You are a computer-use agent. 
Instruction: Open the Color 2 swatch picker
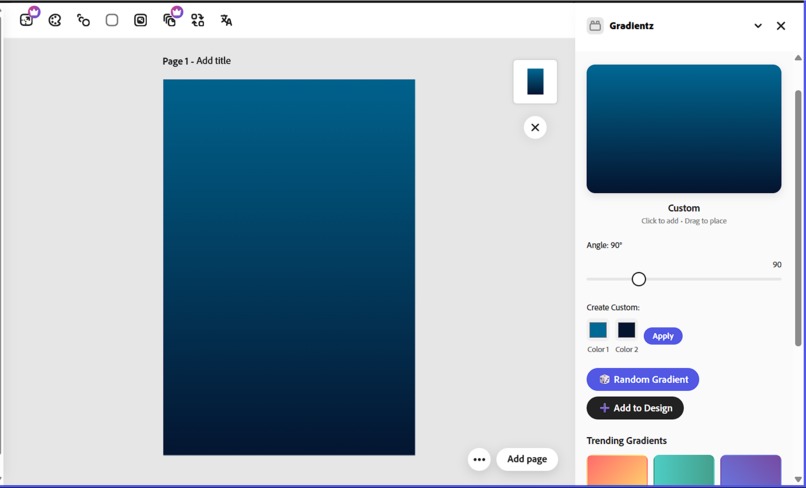pos(627,330)
